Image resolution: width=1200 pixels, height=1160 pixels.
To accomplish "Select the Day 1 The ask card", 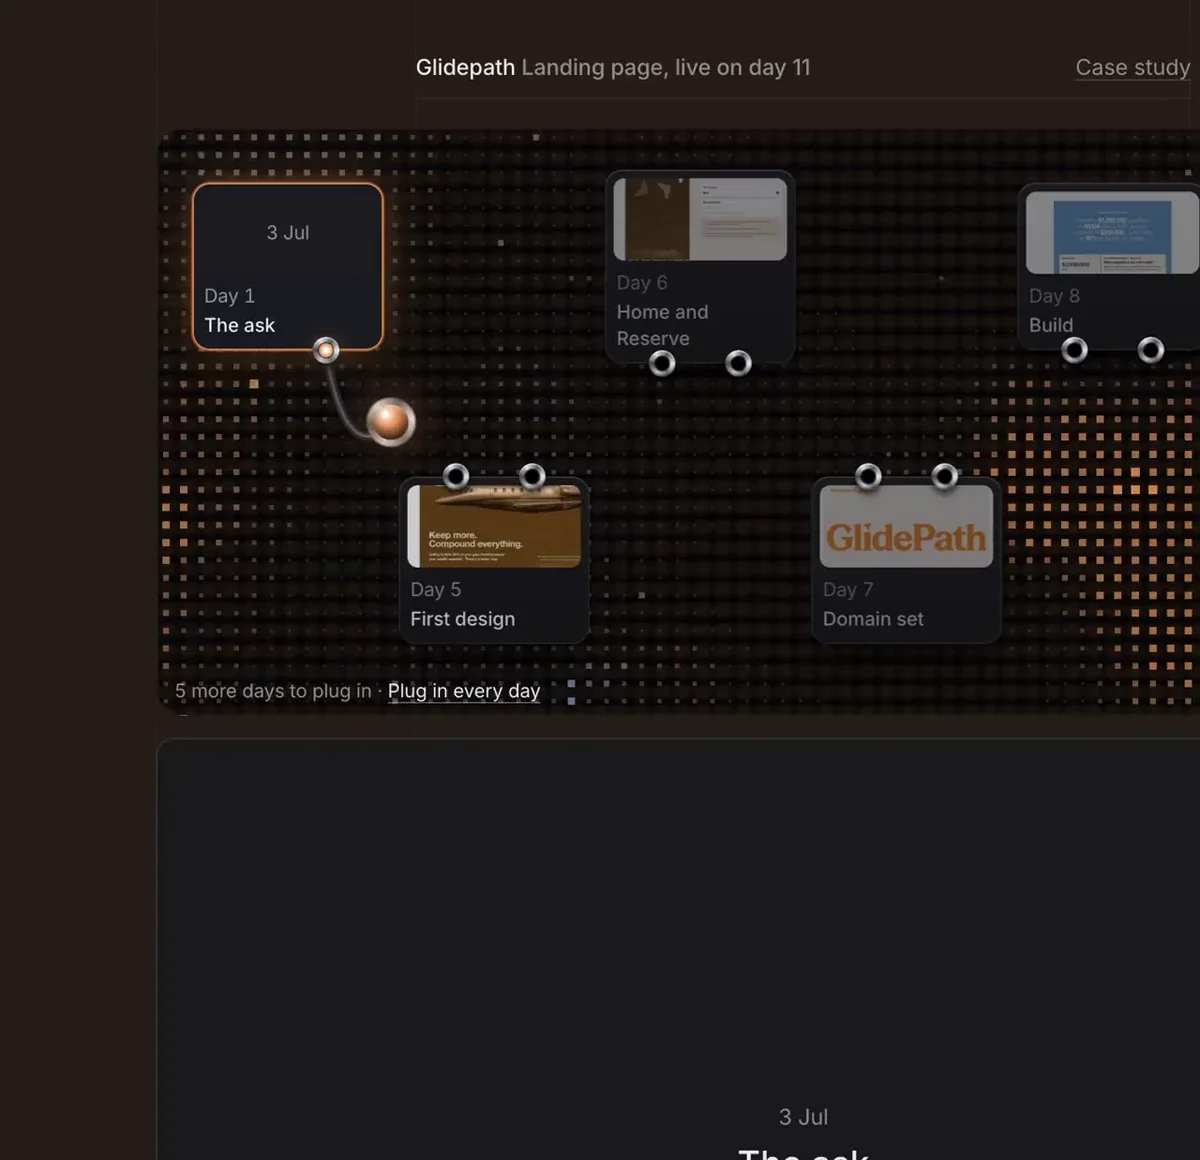I will (288, 267).
